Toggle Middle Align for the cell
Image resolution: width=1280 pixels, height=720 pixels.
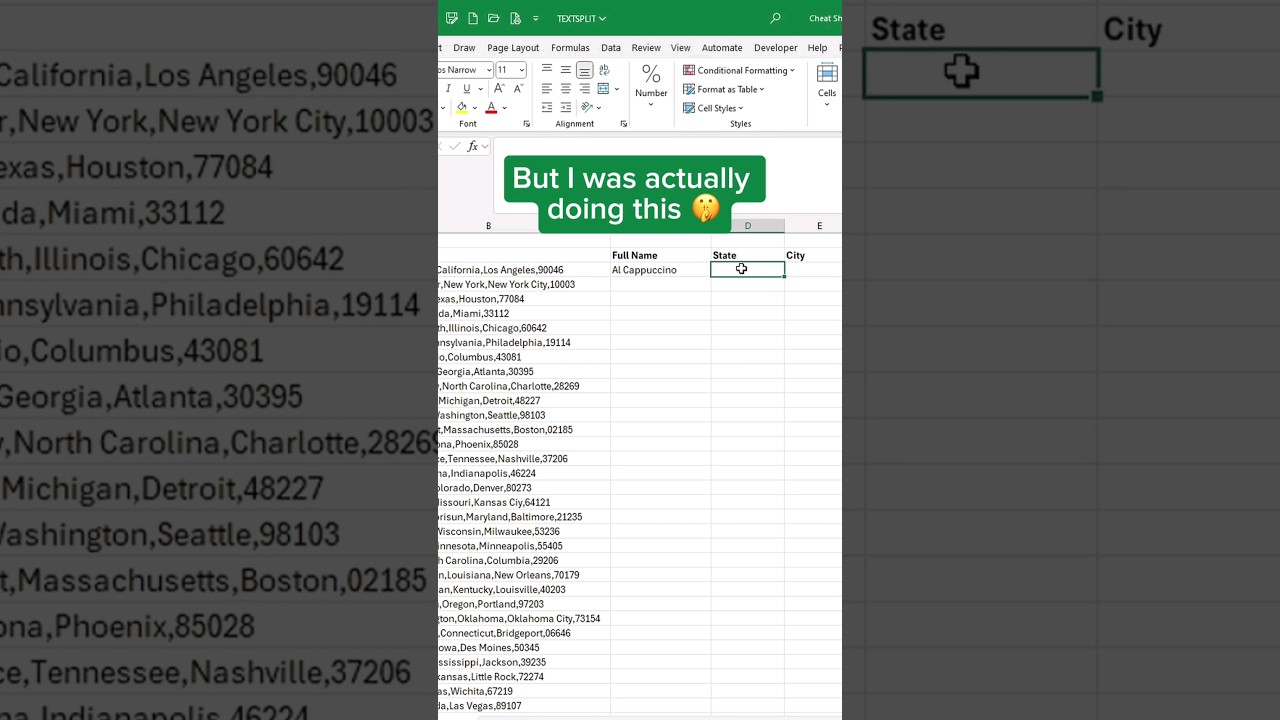565,70
